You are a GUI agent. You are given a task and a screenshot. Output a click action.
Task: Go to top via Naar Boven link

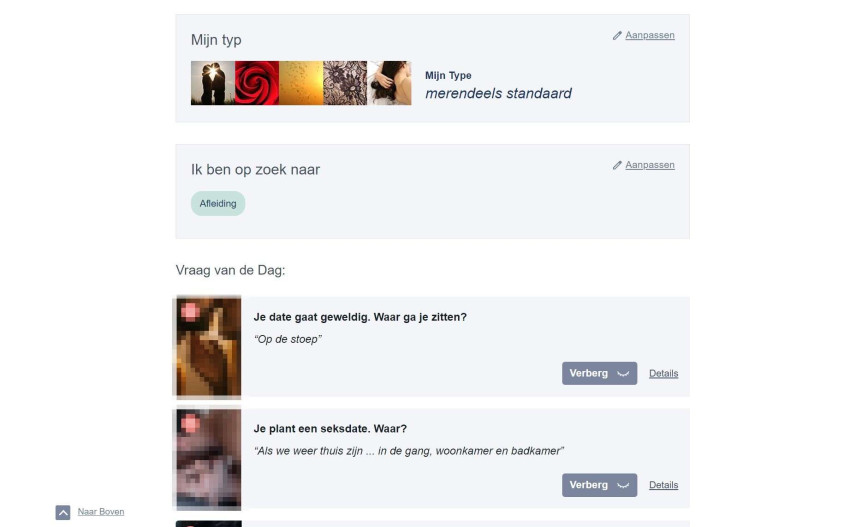pos(101,512)
